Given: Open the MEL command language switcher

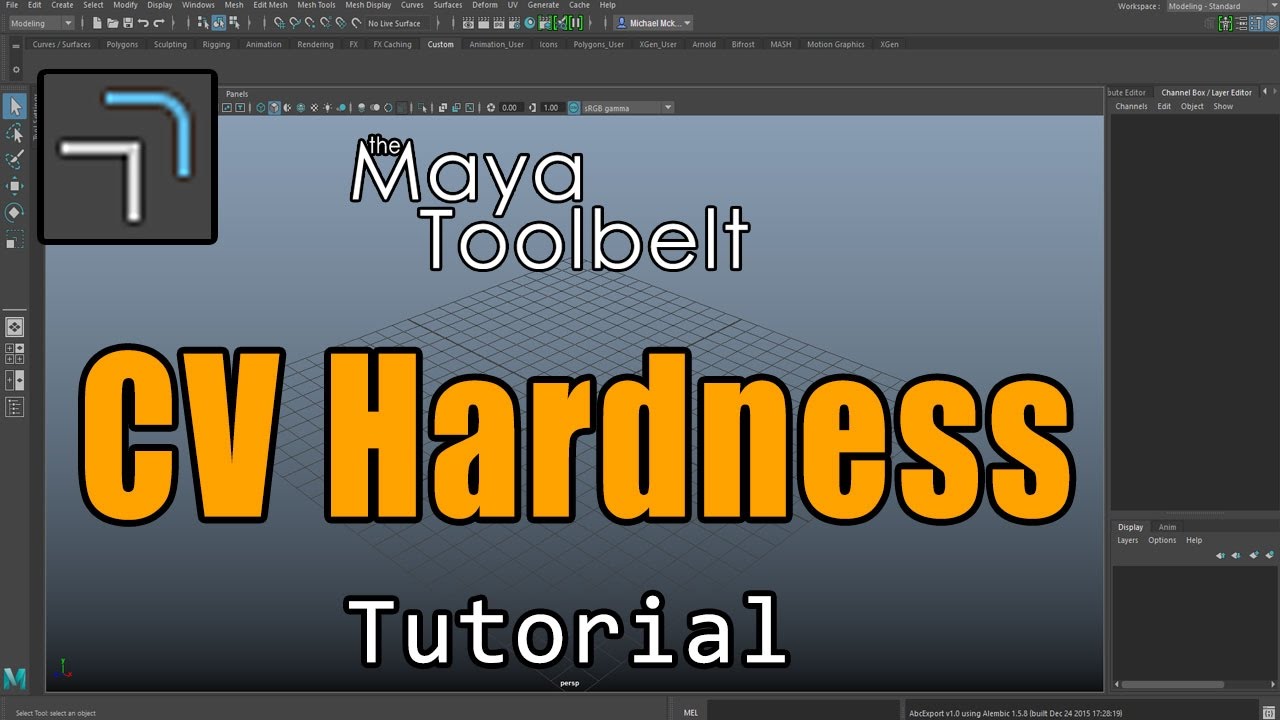Looking at the screenshot, I should [691, 713].
